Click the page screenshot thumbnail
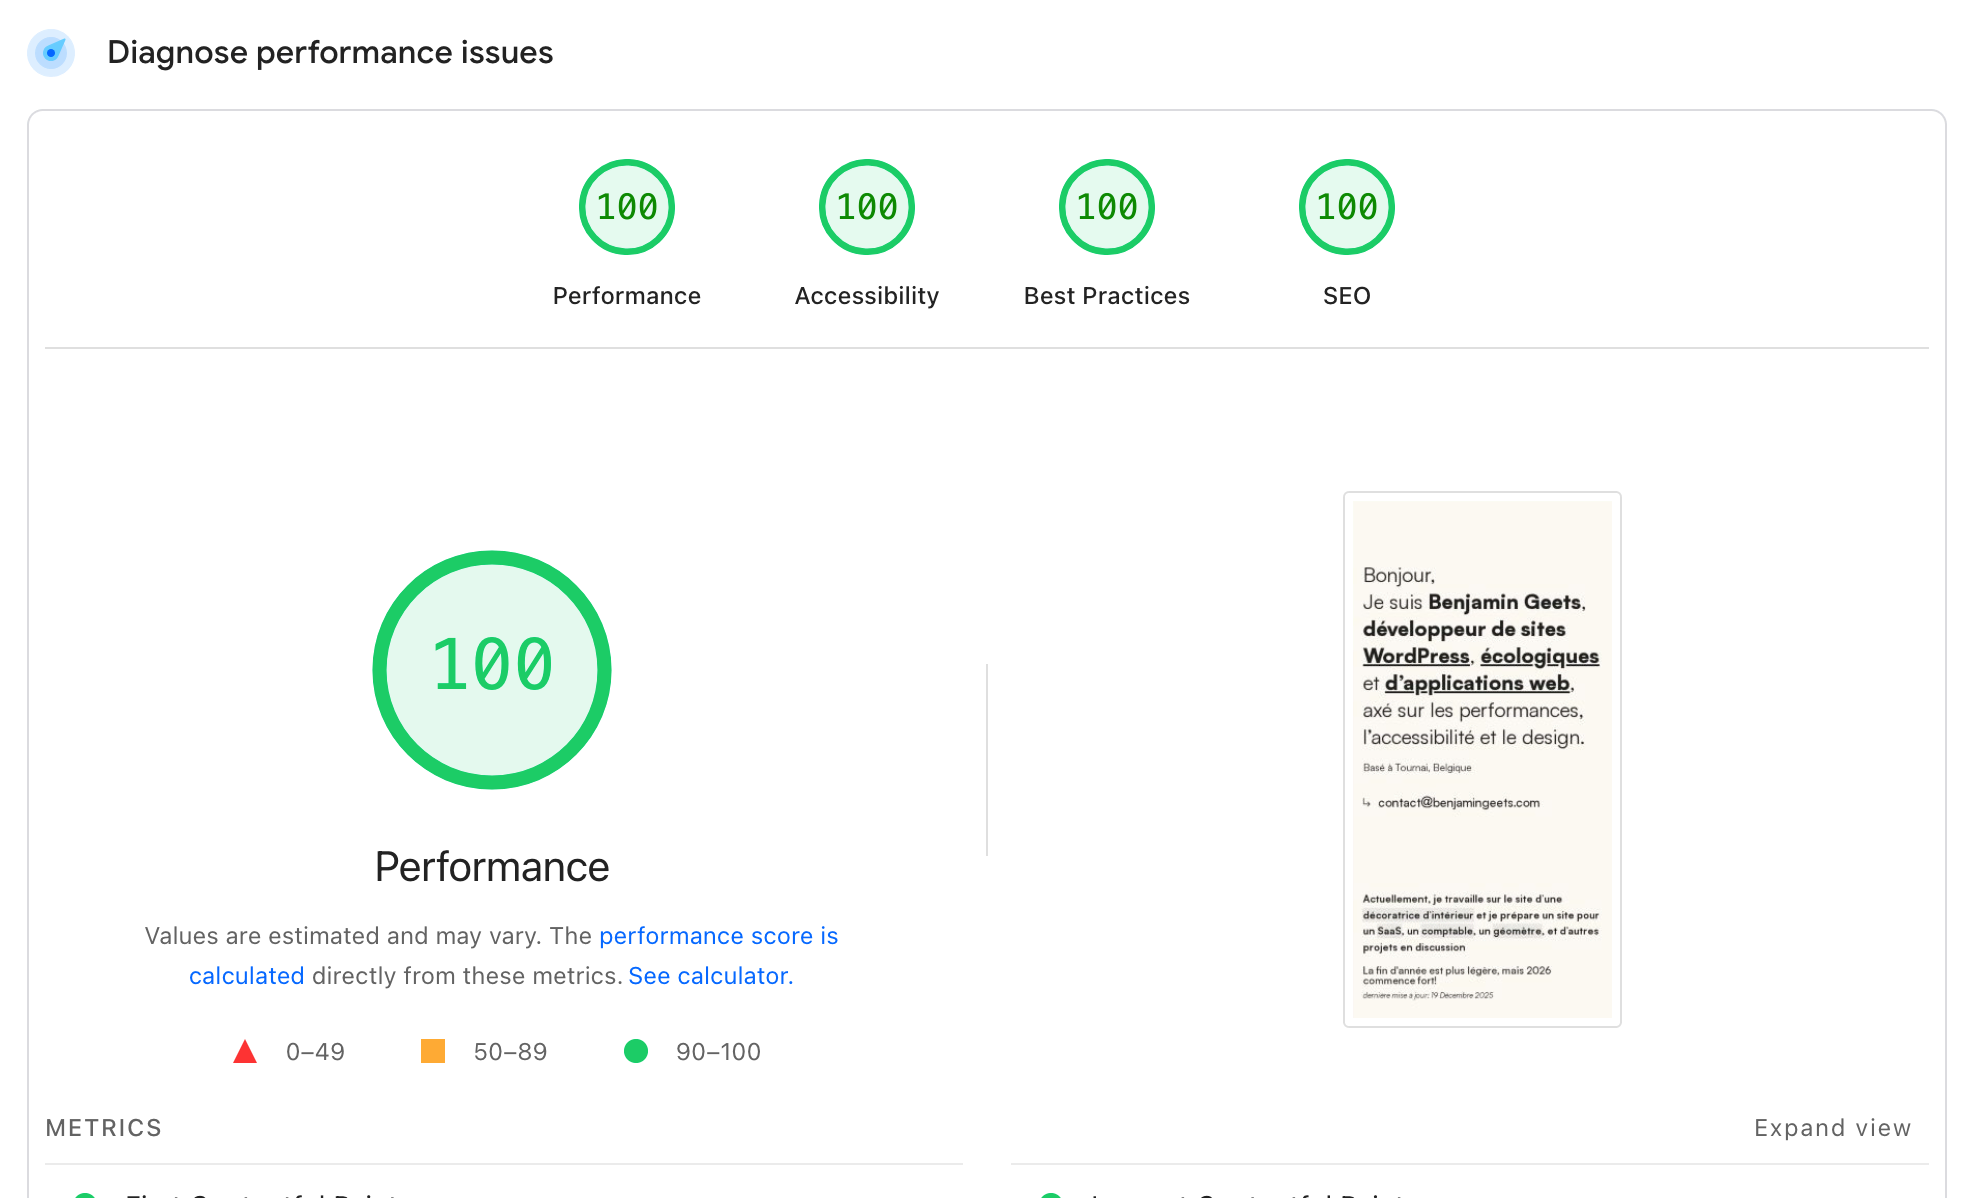Image resolution: width=1982 pixels, height=1198 pixels. [1481, 757]
